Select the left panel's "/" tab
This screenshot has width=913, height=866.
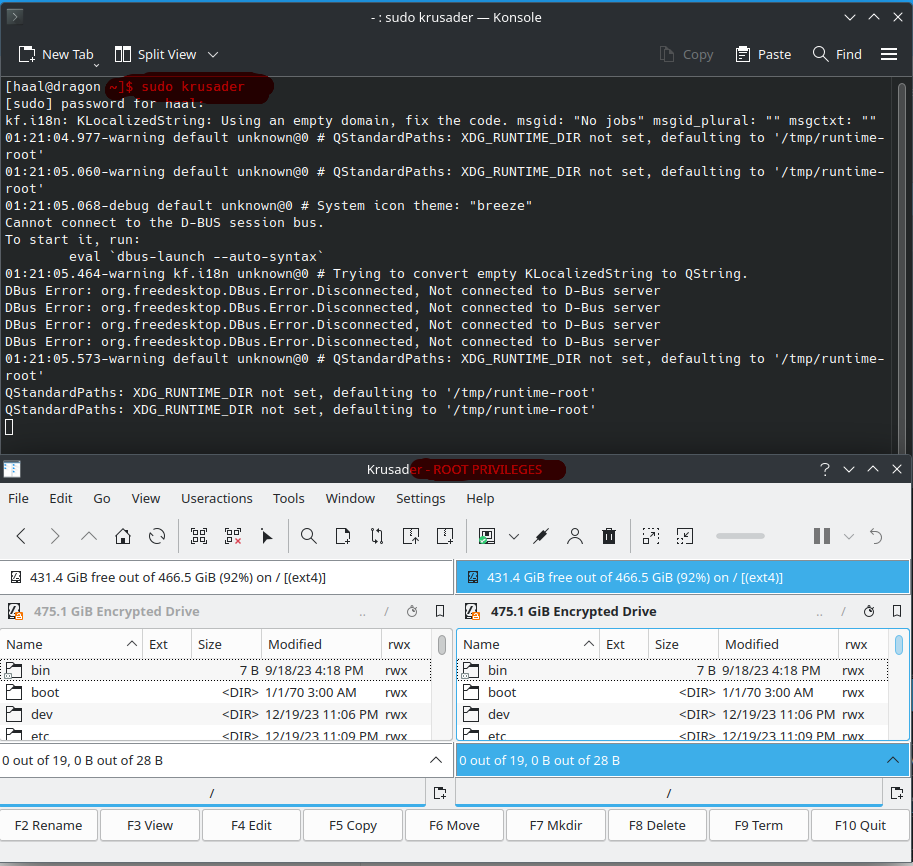[x=212, y=793]
